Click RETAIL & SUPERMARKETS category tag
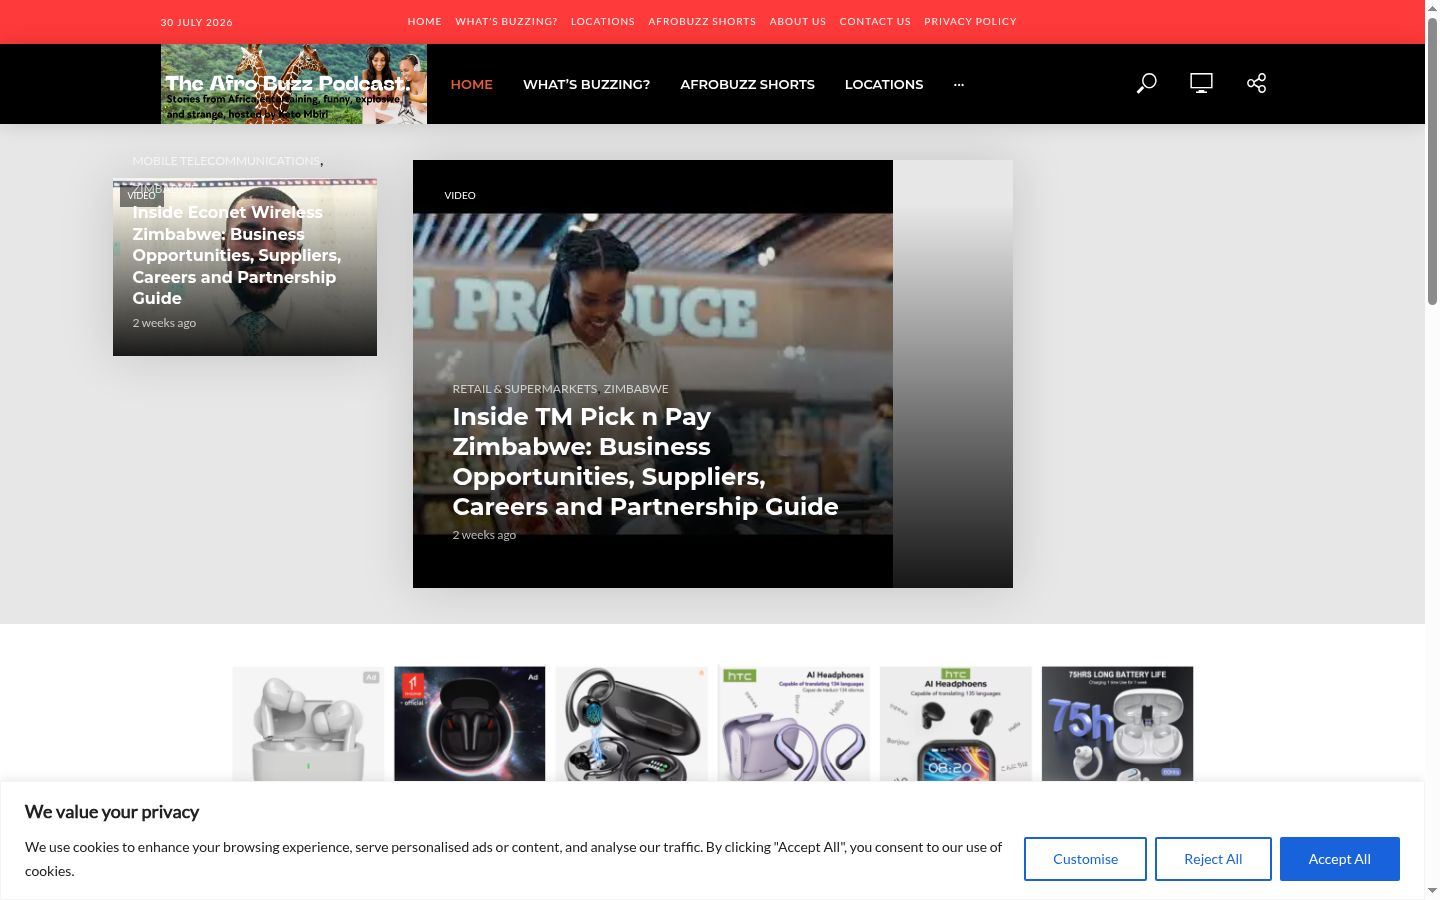The image size is (1440, 900). 524,389
